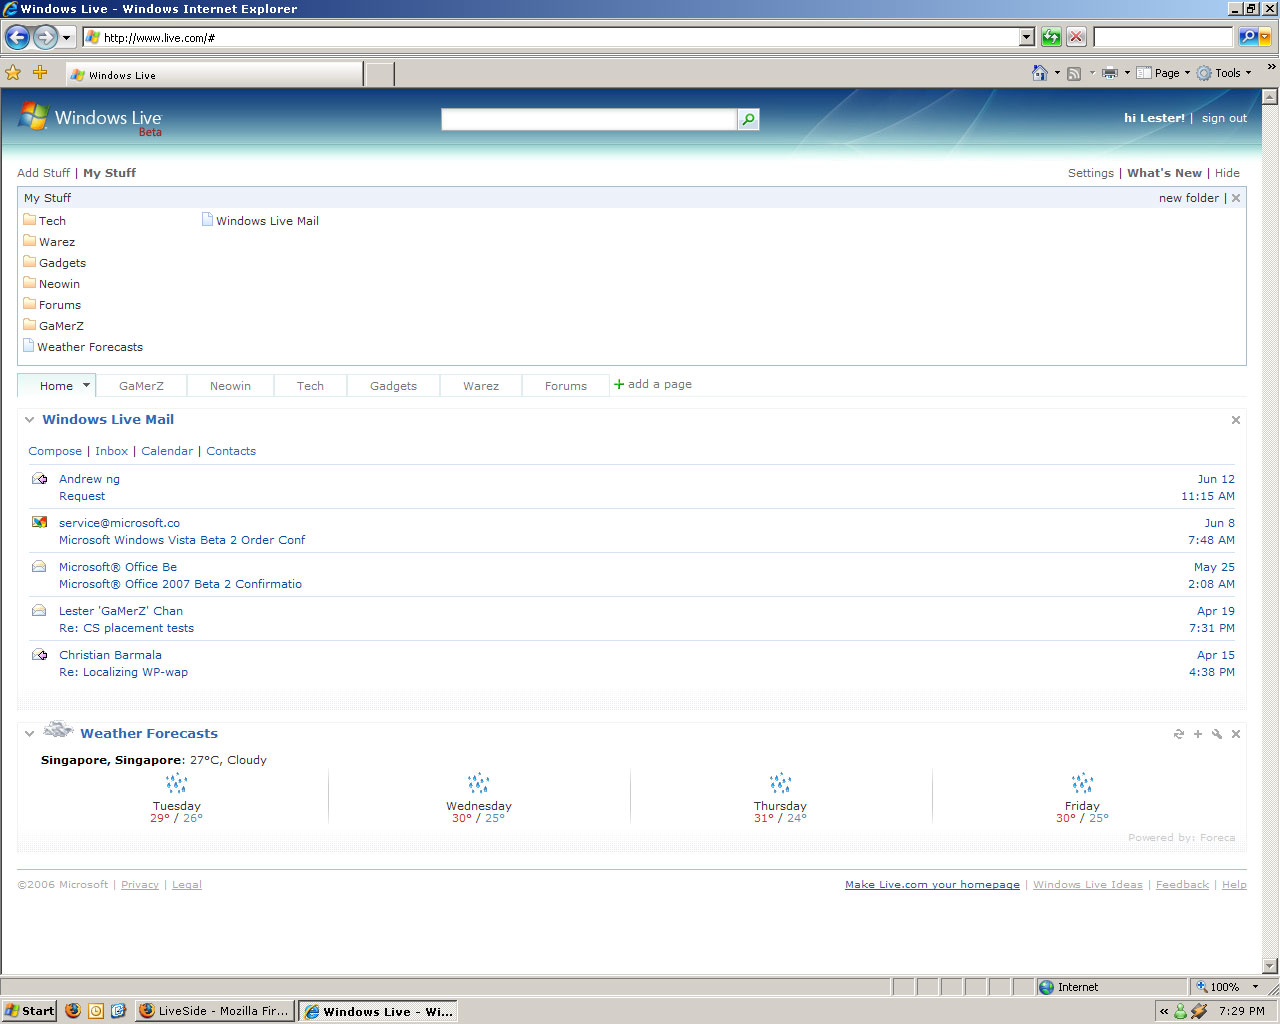Viewport: 1280px width, 1024px height.
Task: Open the search provider dropdown arrow
Action: pos(1265,37)
